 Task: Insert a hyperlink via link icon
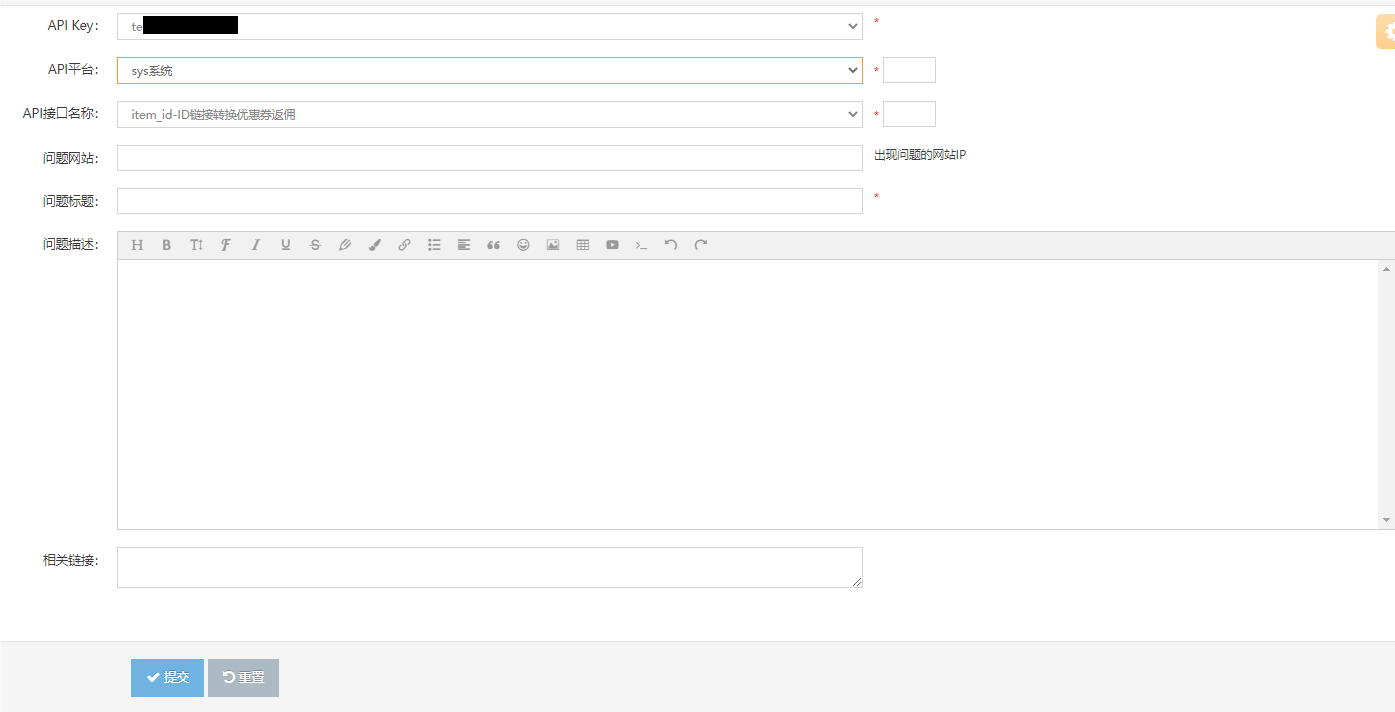coord(404,245)
